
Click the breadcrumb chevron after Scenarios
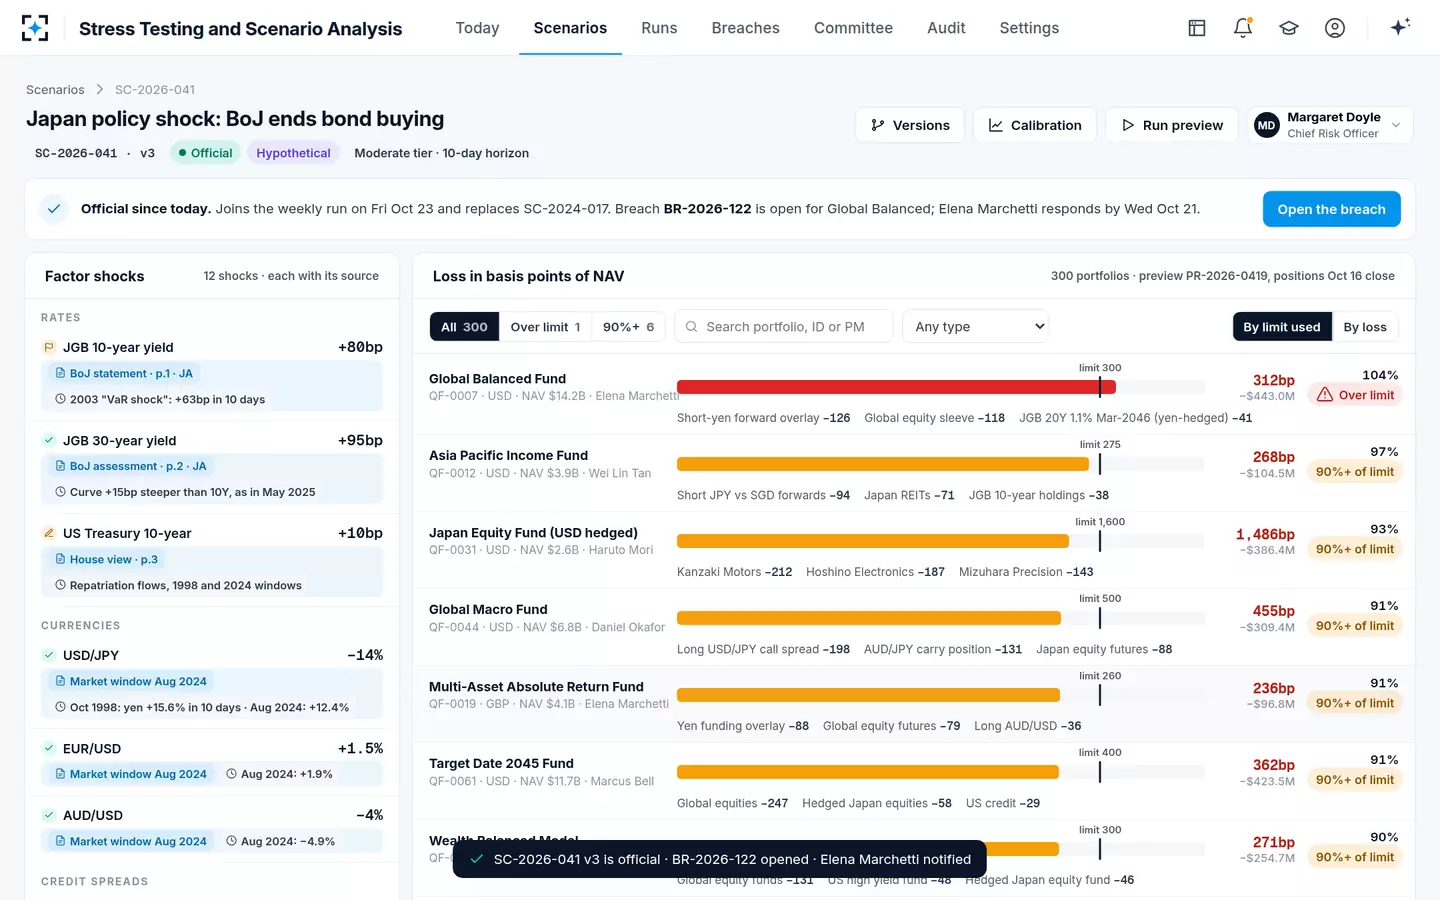click(x=100, y=90)
